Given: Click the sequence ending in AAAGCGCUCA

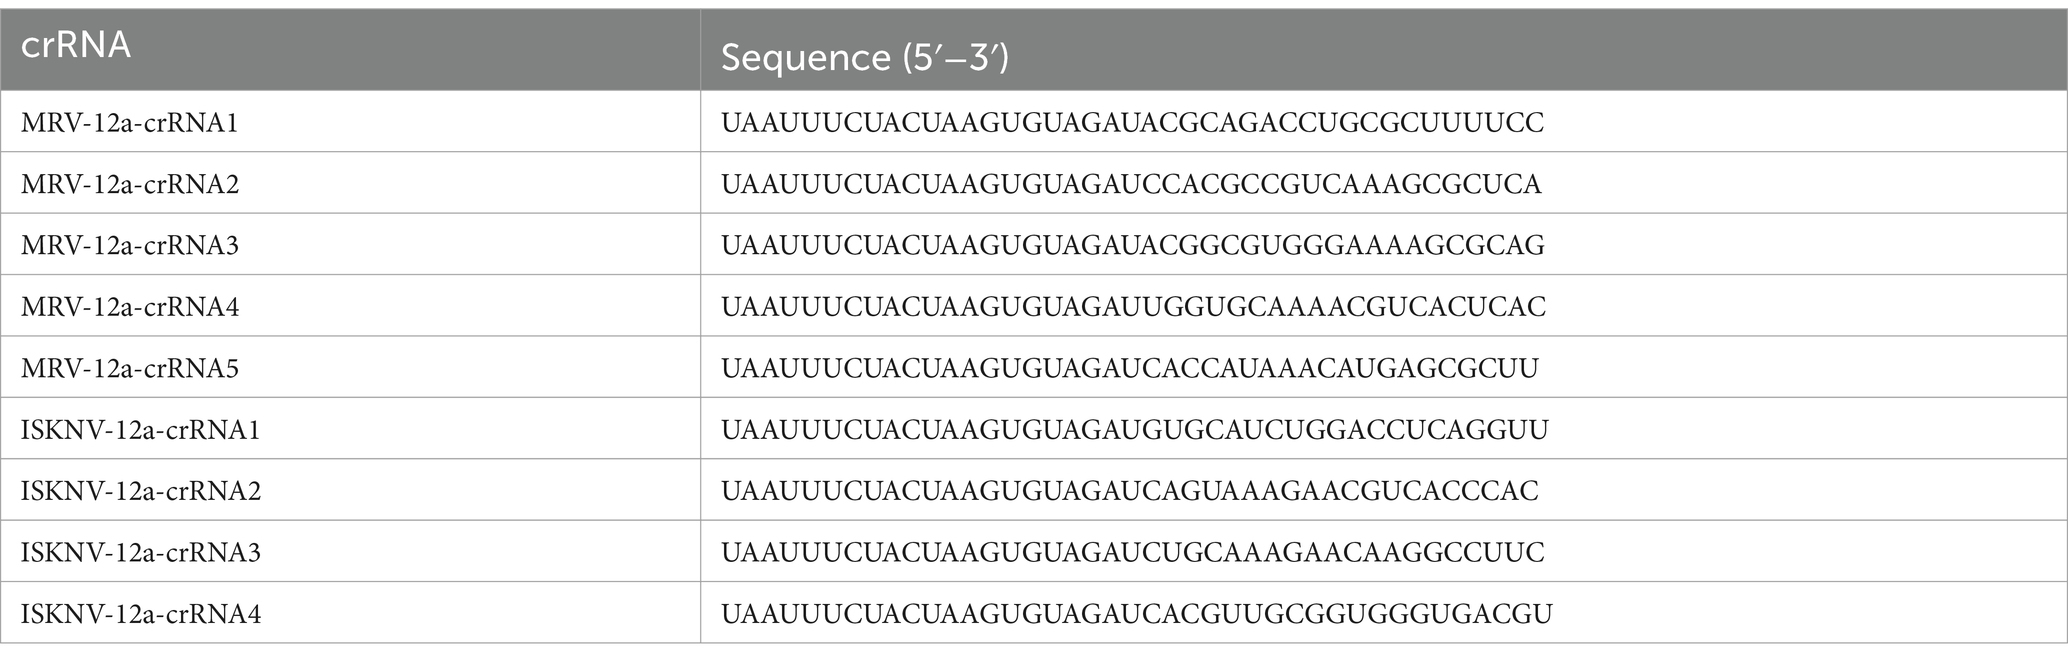Looking at the screenshot, I should click(1131, 184).
